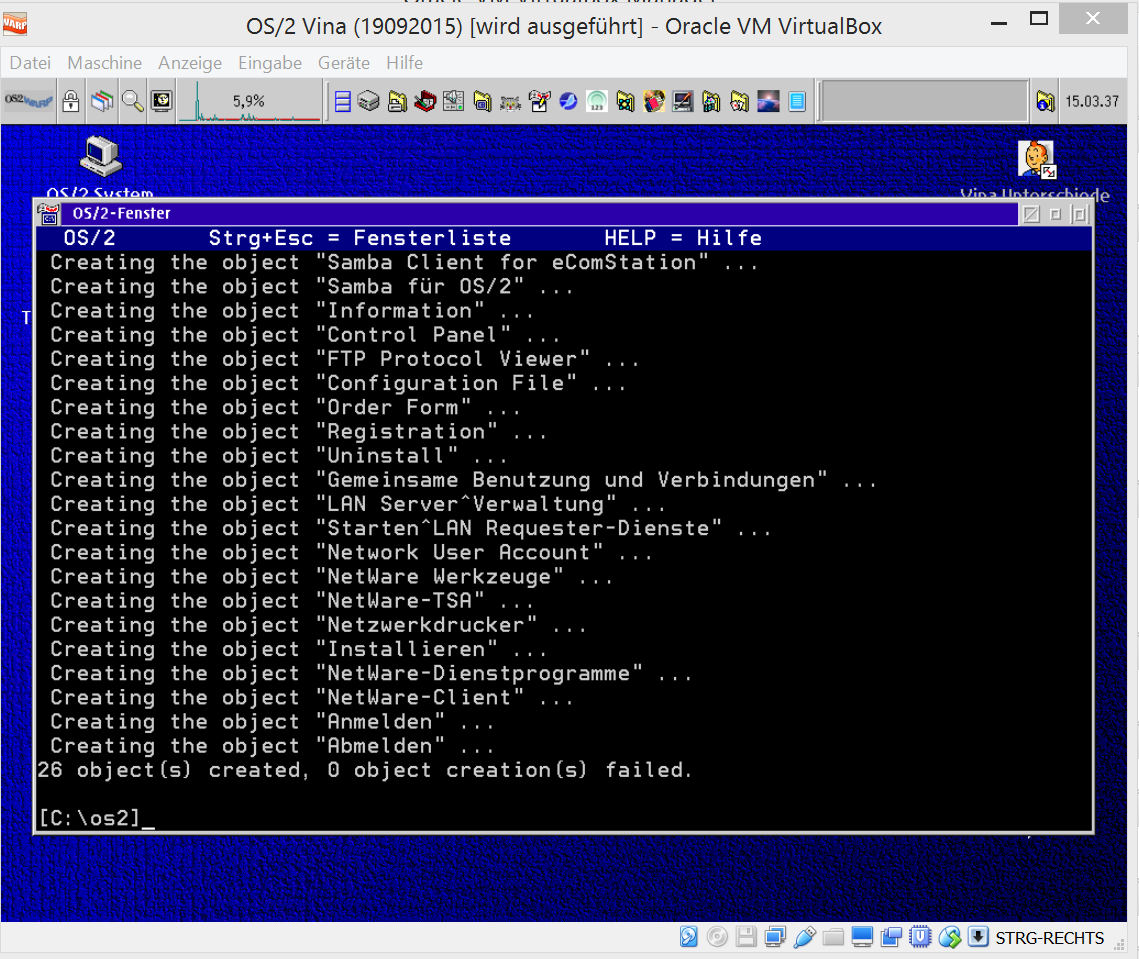Click the lockup padlock icon in WarpCenter
The width and height of the screenshot is (1139, 959).
pyautogui.click(x=70, y=101)
